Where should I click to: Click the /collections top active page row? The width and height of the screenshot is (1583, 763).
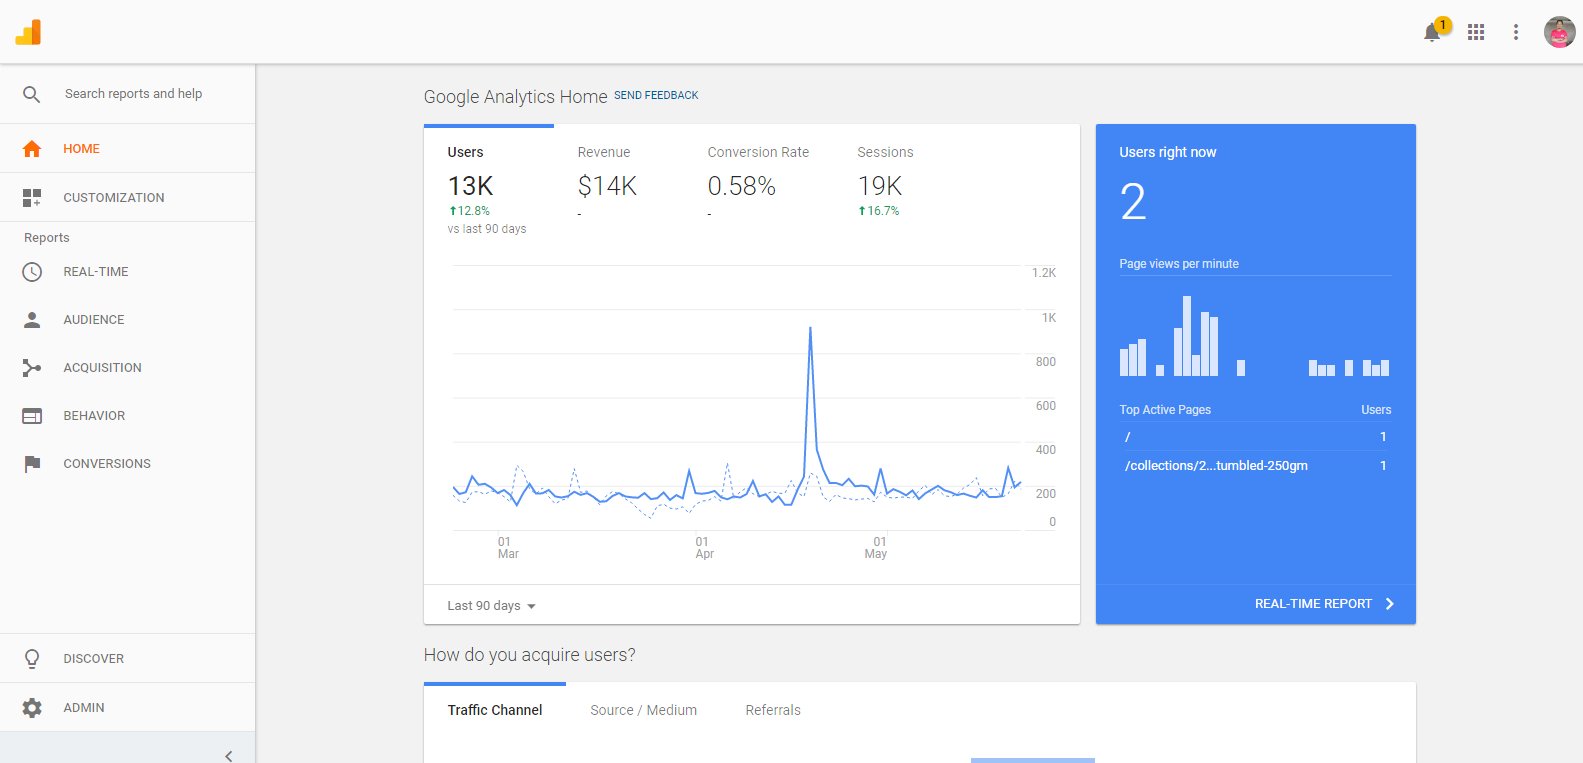(1216, 466)
